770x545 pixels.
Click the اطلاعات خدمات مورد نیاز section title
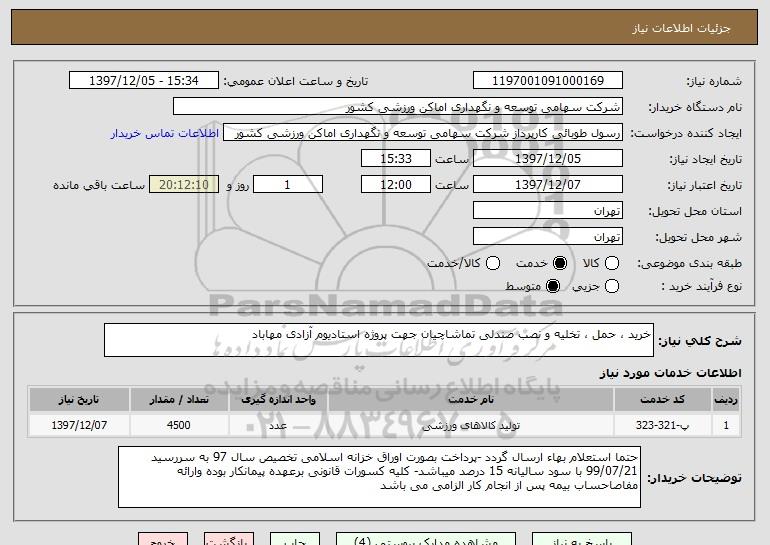(x=670, y=373)
